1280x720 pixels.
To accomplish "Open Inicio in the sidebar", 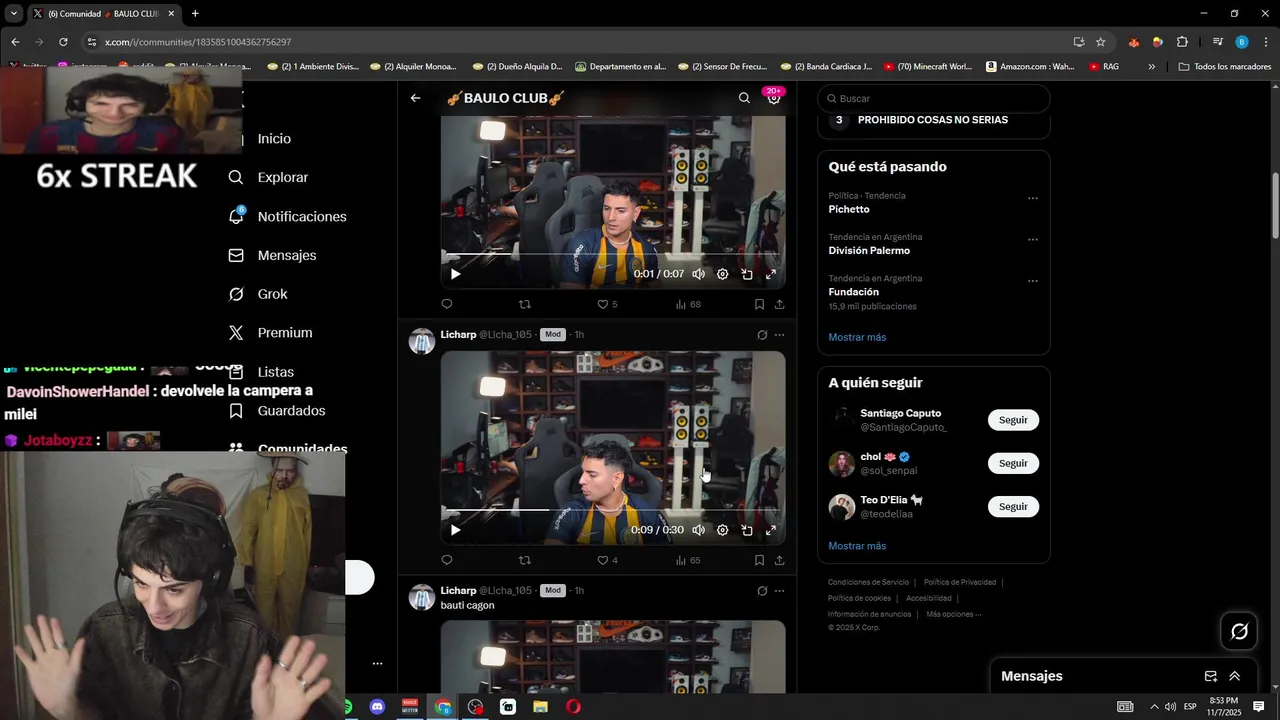I will coord(273,139).
